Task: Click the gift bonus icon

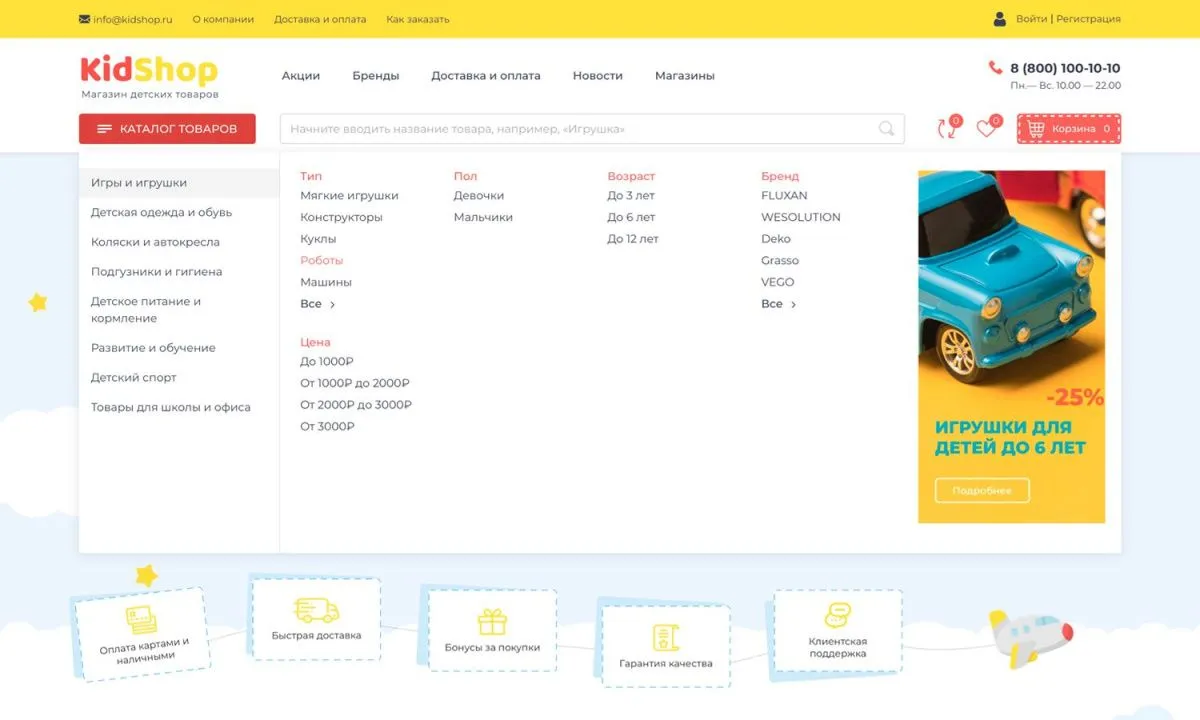Action: tap(492, 622)
